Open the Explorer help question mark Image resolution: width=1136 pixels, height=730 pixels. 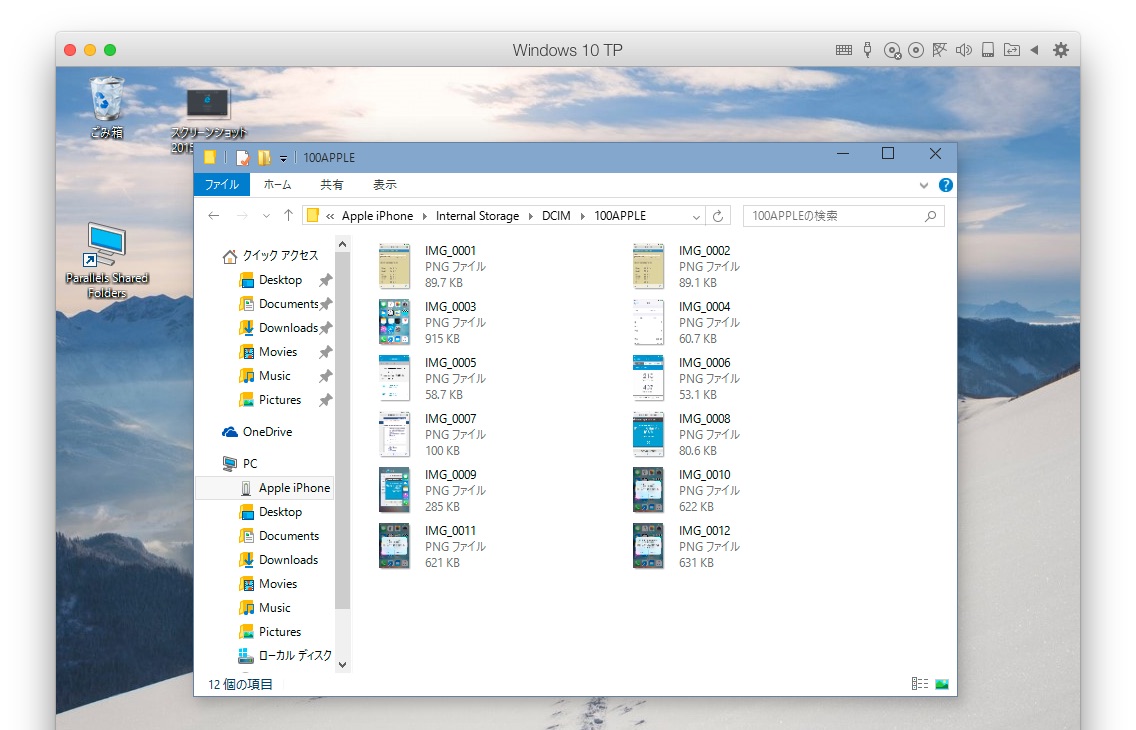coord(945,185)
